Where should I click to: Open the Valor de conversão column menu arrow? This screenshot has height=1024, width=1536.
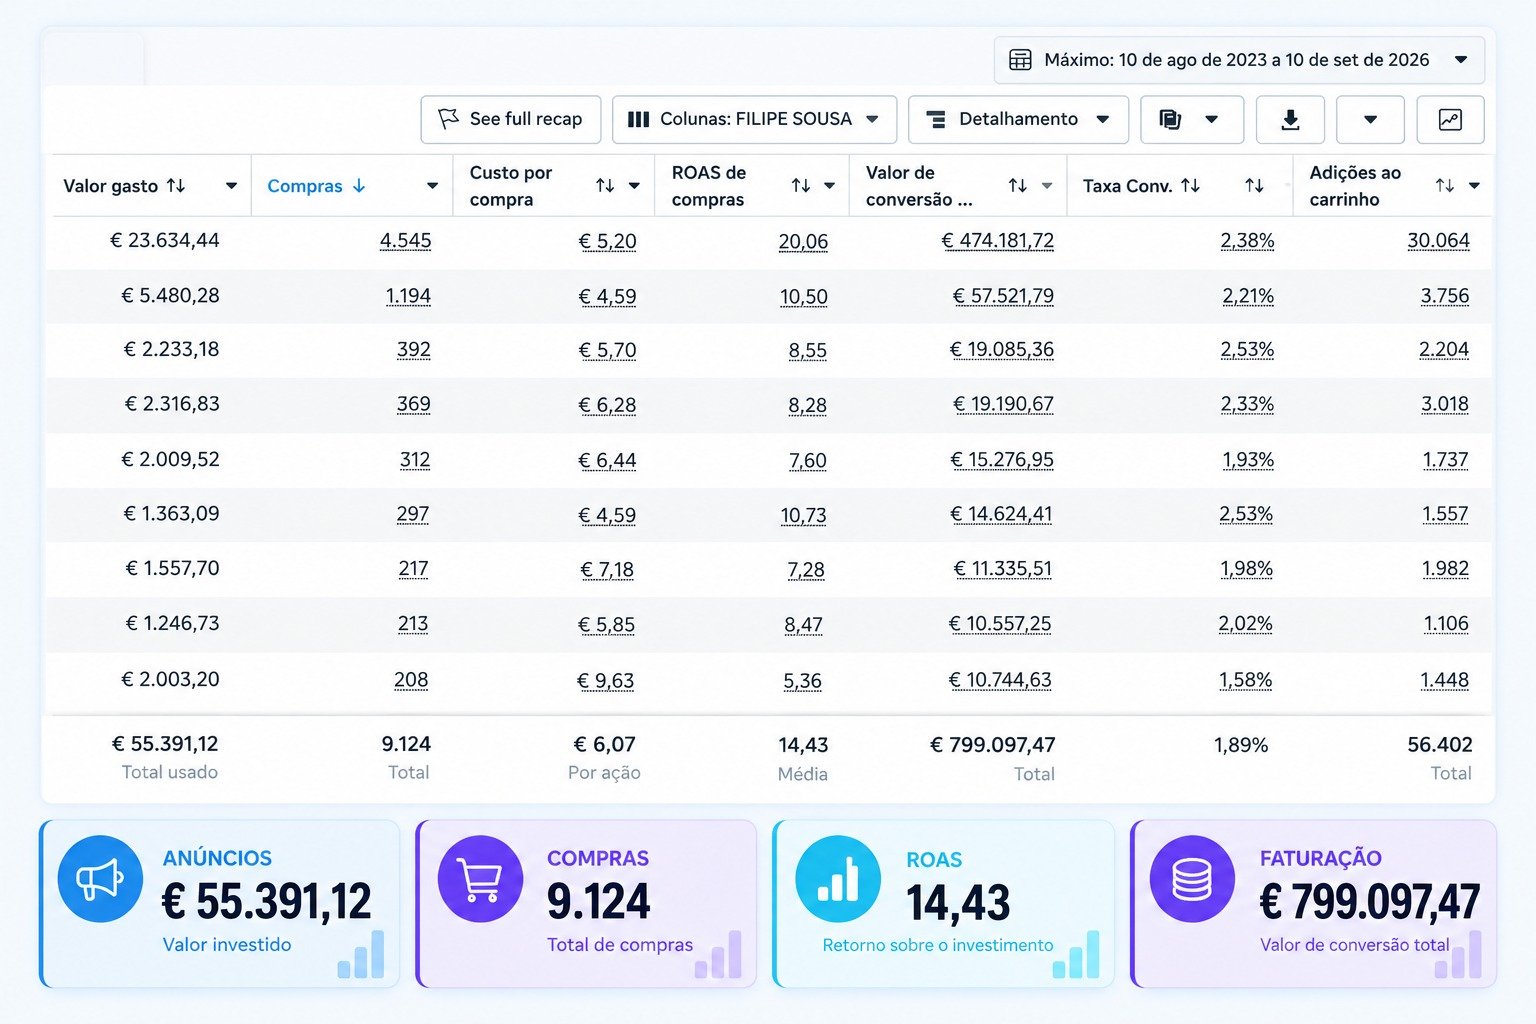click(x=1047, y=186)
